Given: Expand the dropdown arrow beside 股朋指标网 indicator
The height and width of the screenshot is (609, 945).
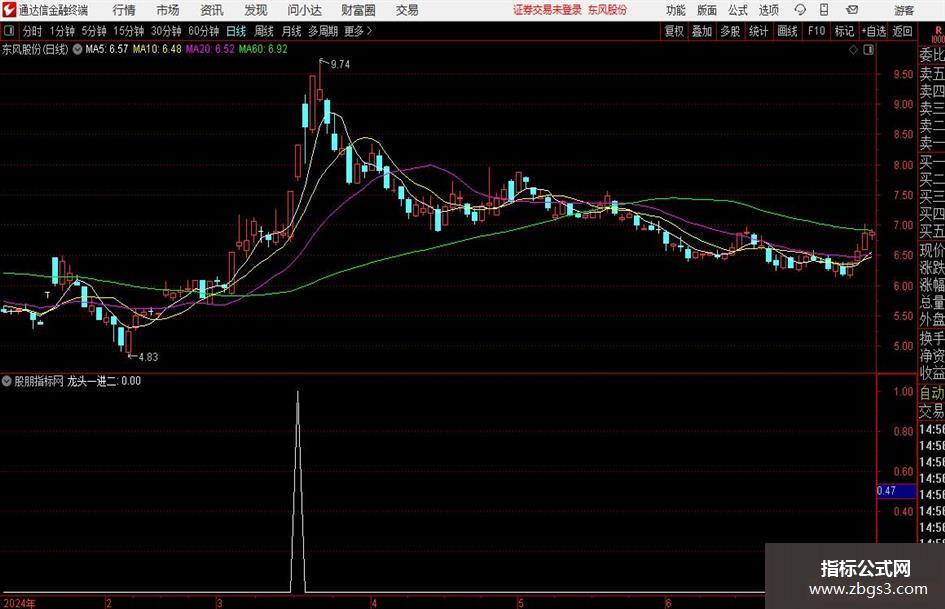Looking at the screenshot, I should click(7, 381).
